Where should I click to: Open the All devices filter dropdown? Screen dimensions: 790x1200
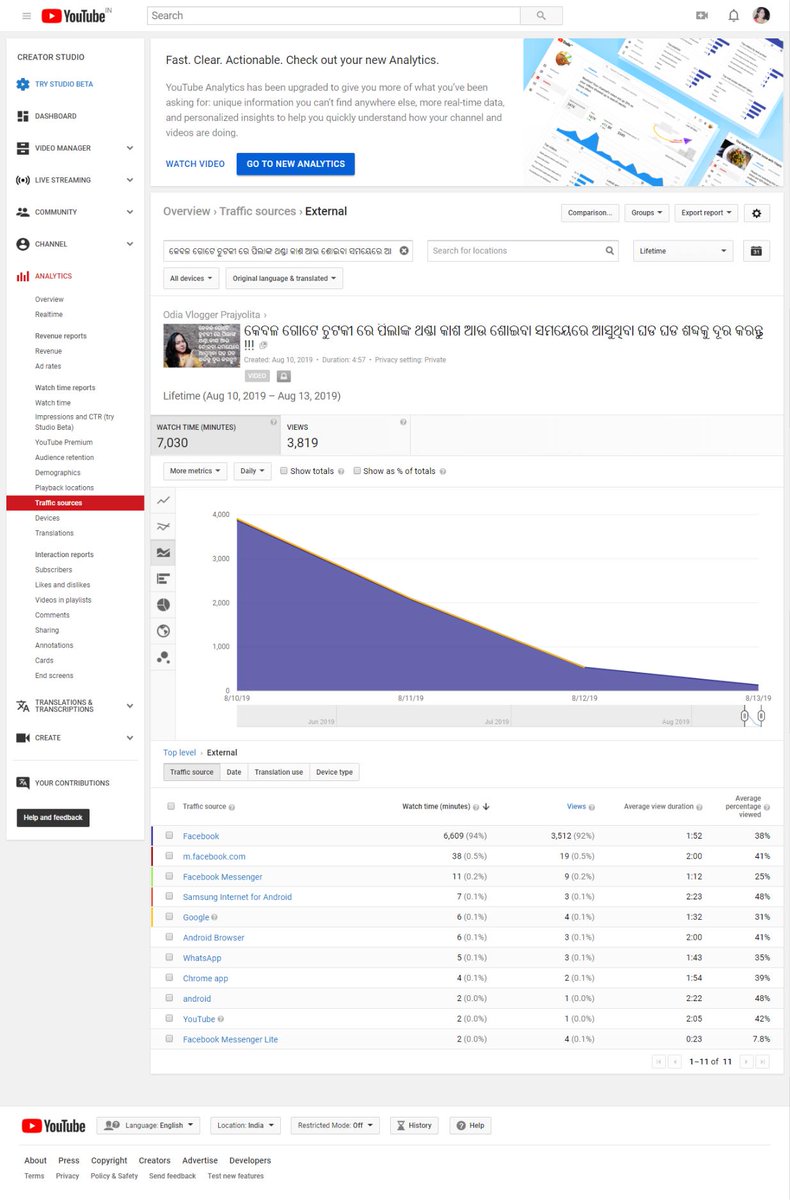(191, 279)
